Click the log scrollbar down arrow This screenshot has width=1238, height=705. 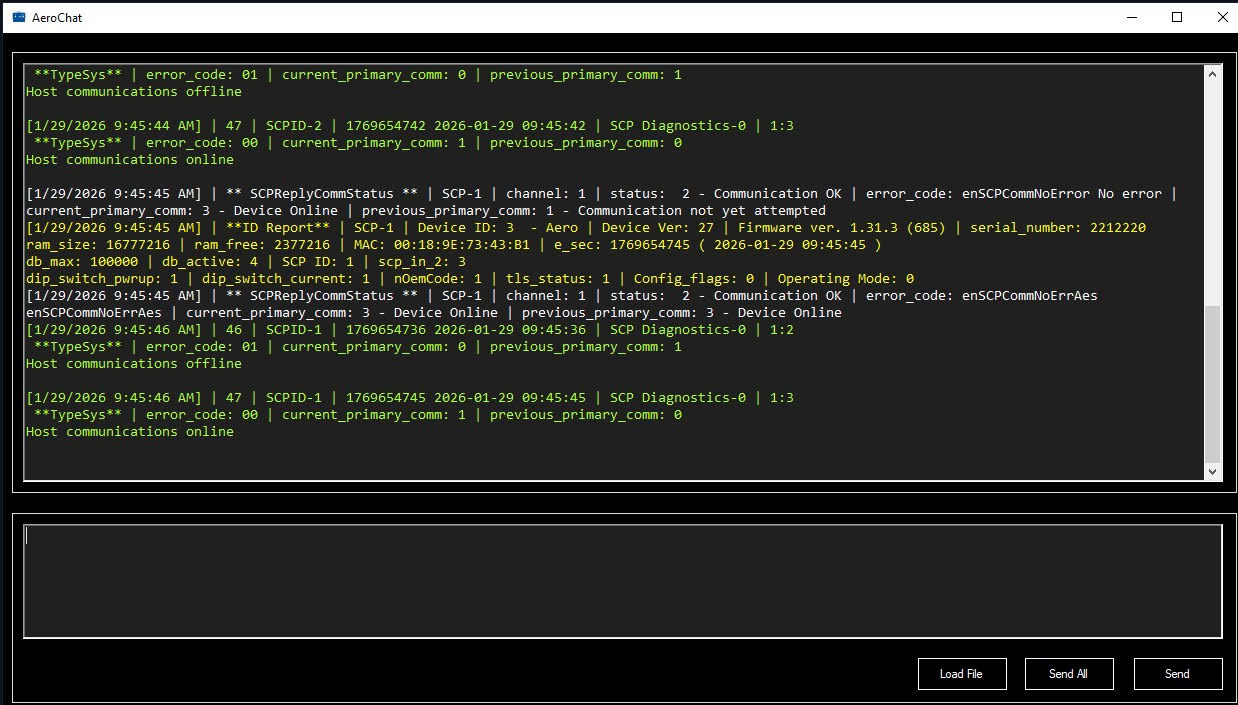(1213, 472)
